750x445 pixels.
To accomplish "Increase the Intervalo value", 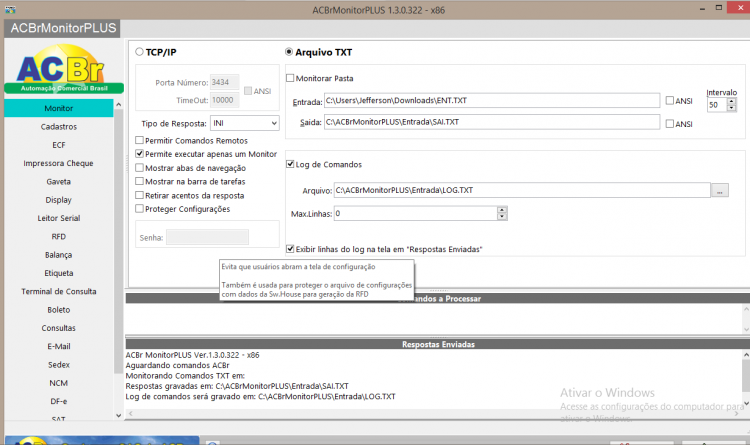I will [x=731, y=101].
